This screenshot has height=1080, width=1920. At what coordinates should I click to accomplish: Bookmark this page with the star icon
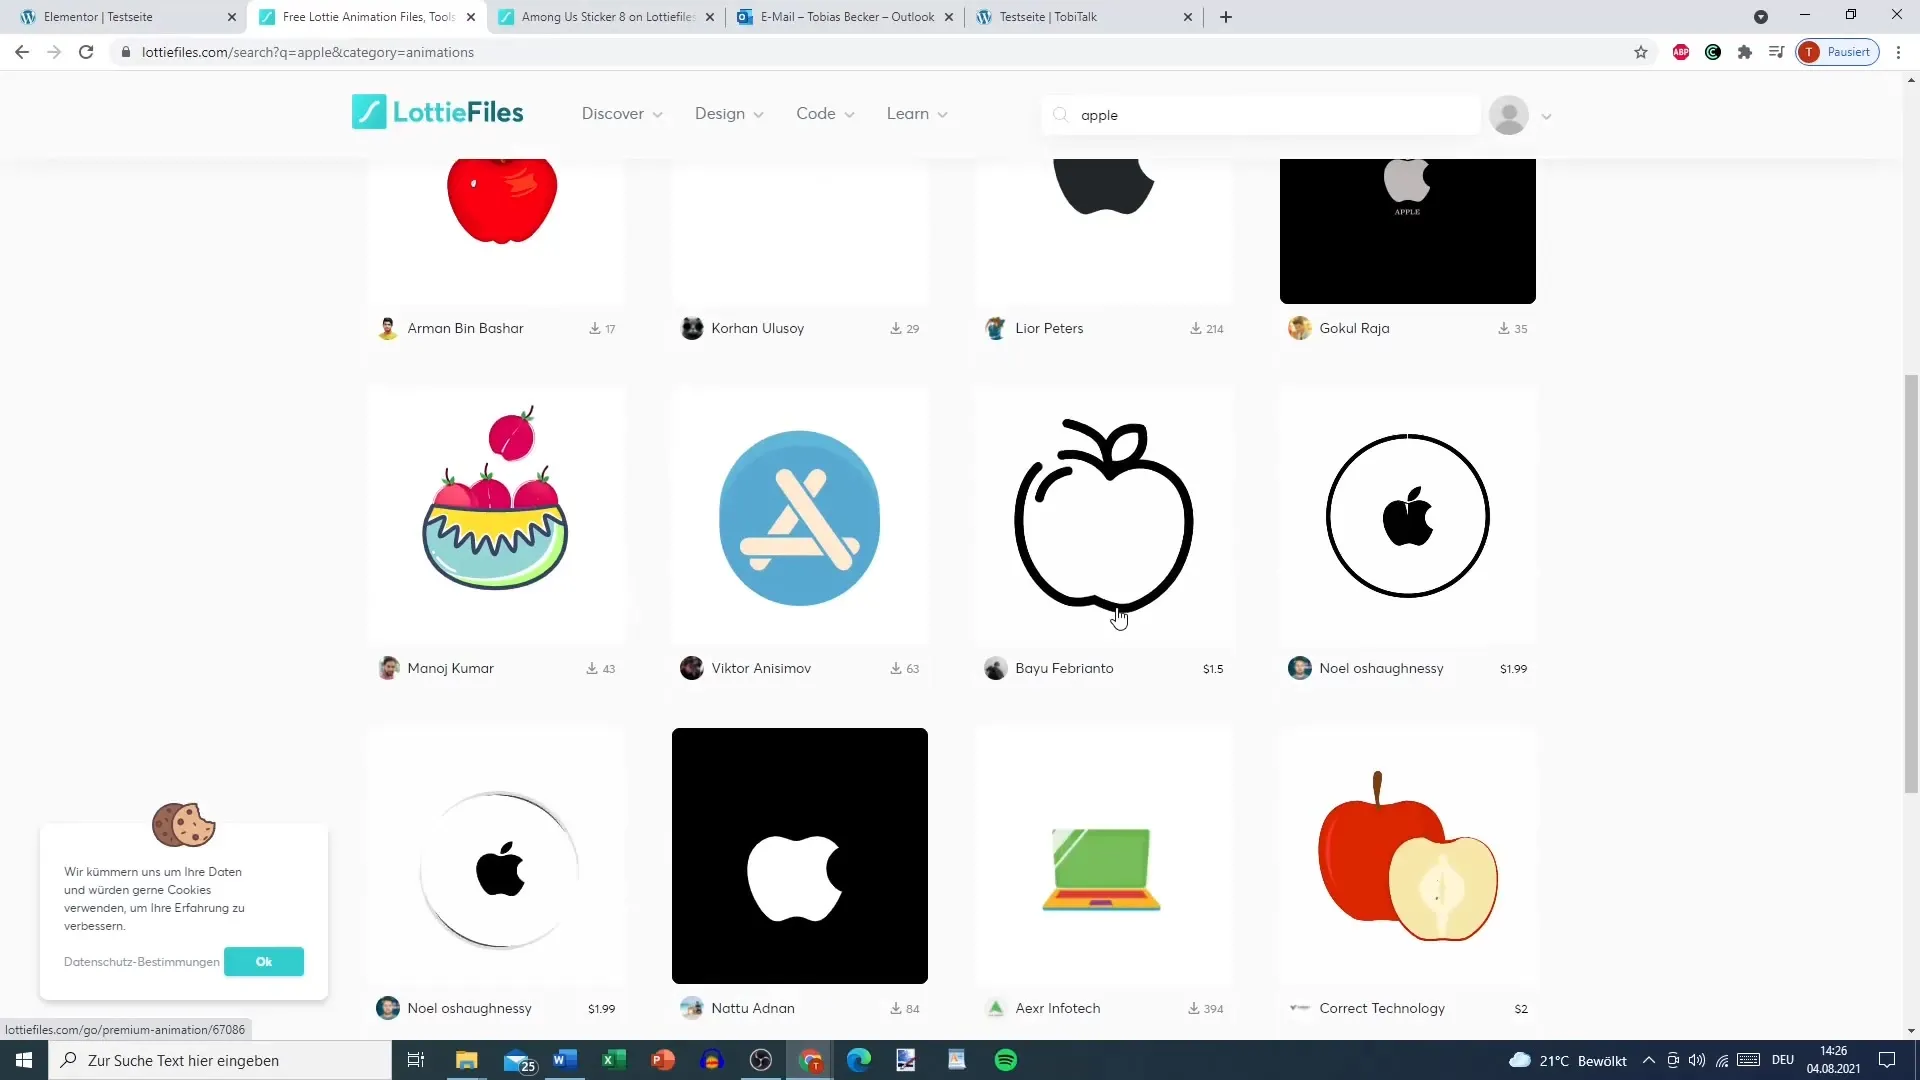coord(1641,52)
